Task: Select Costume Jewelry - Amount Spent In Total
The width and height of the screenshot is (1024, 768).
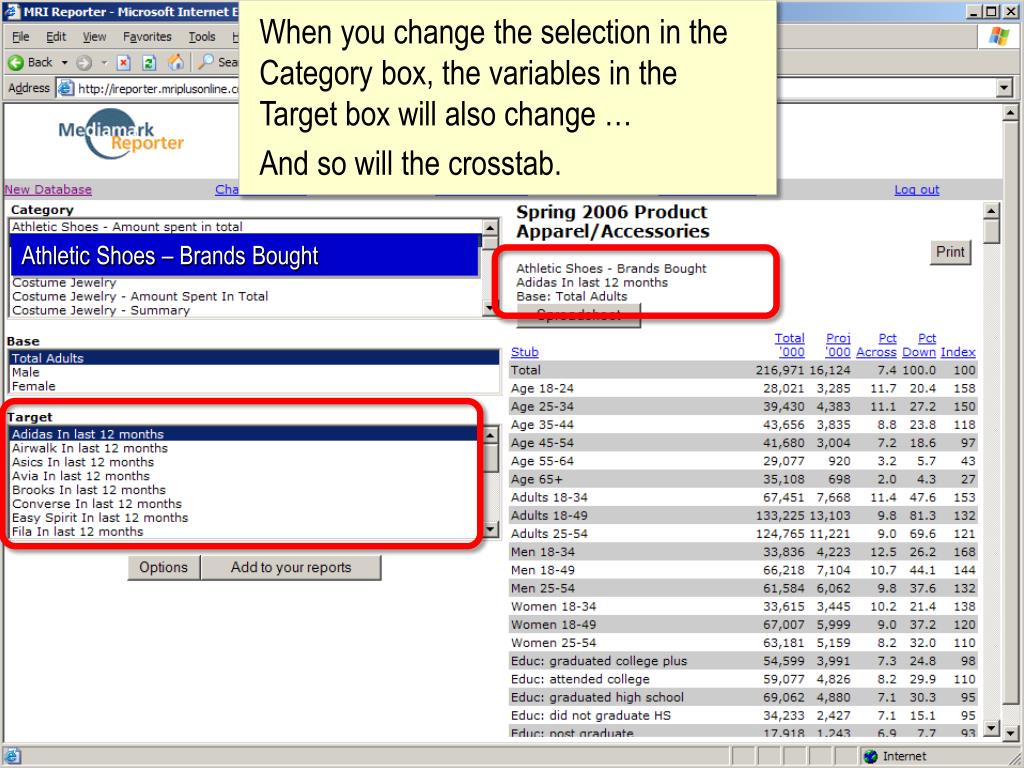Action: point(246,296)
